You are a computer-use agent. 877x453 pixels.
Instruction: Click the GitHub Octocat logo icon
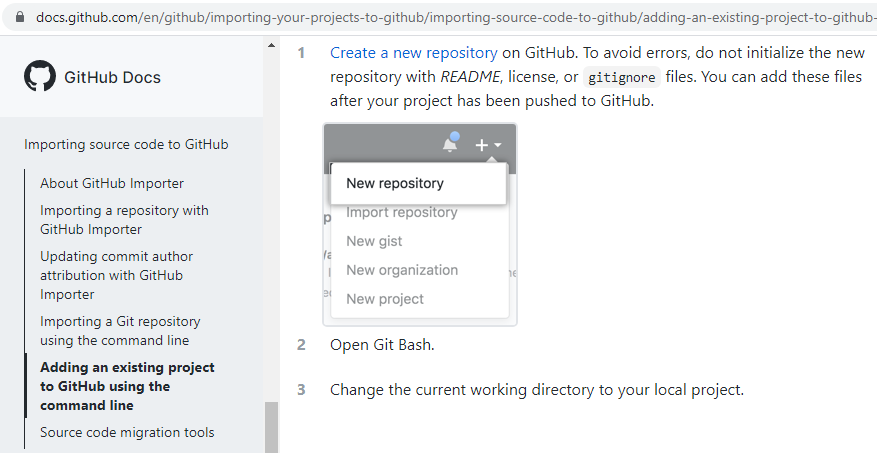(x=40, y=77)
